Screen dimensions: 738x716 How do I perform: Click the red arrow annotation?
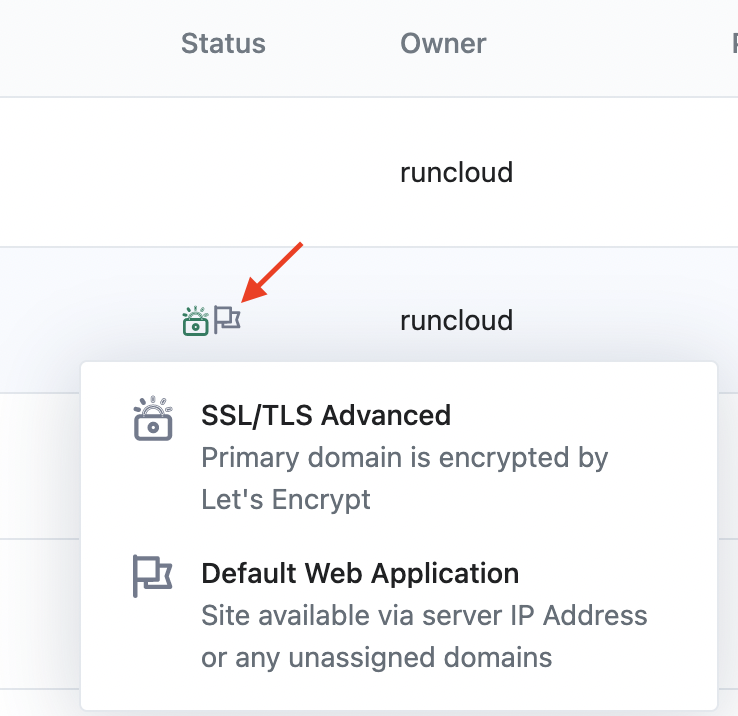(273, 270)
